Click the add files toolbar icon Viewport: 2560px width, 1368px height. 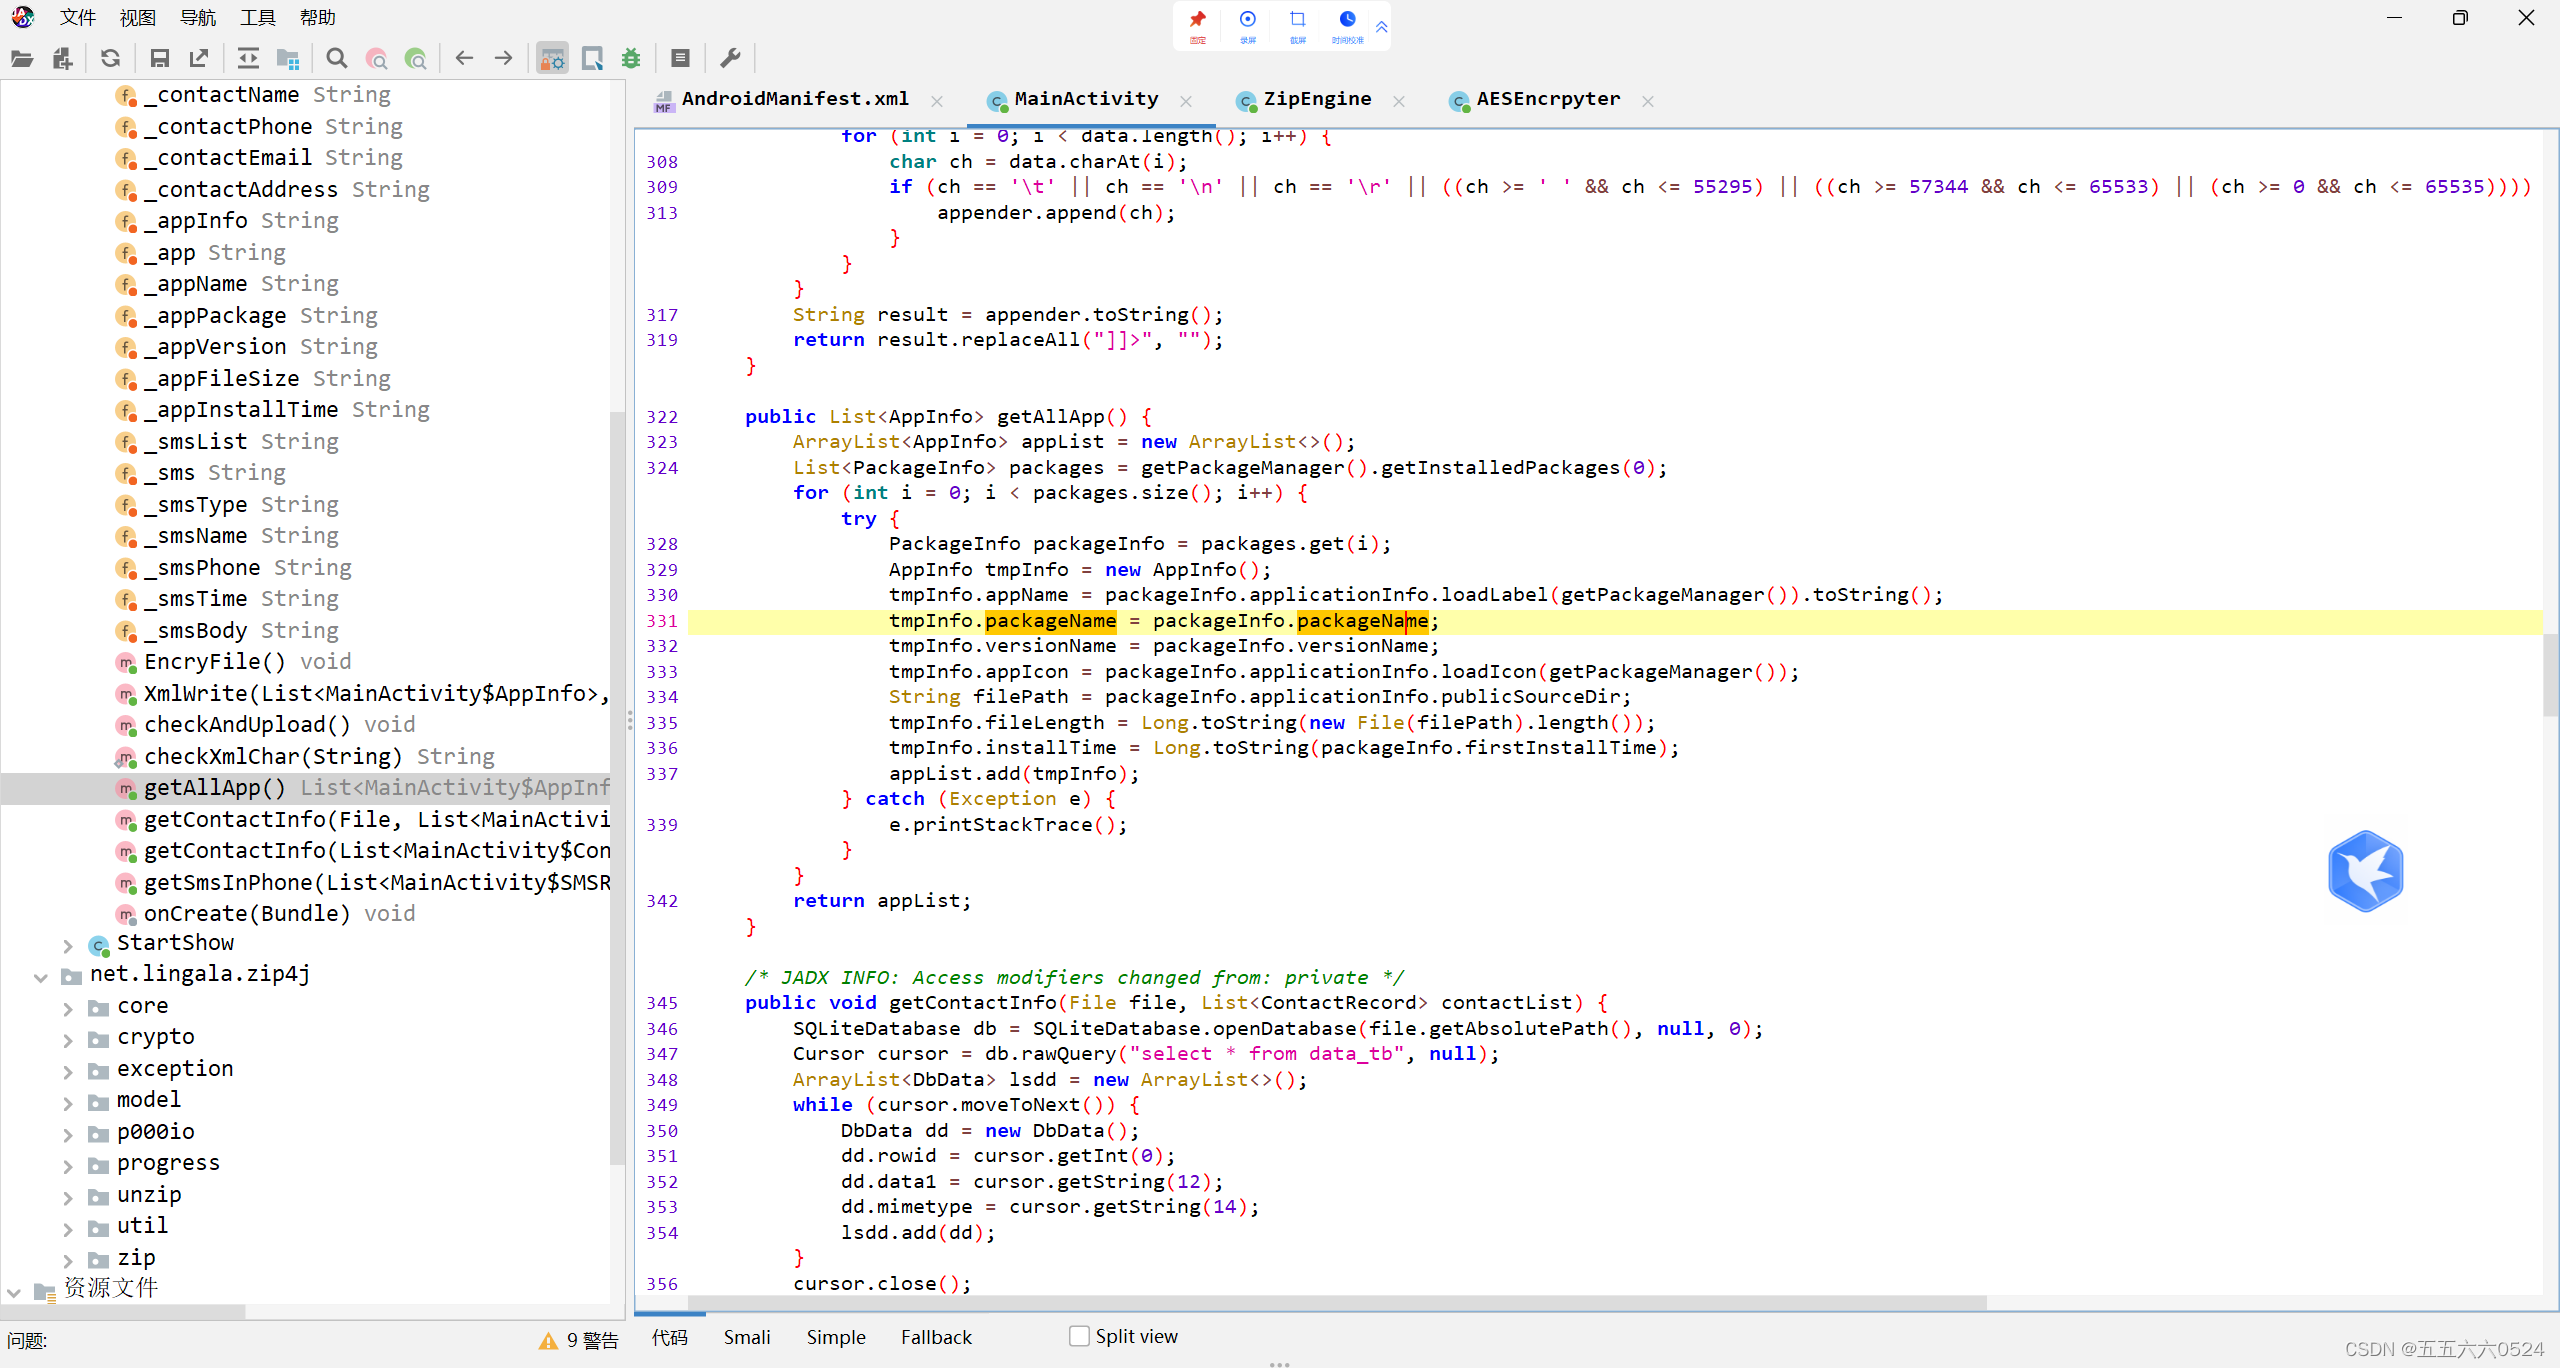coord(62,59)
